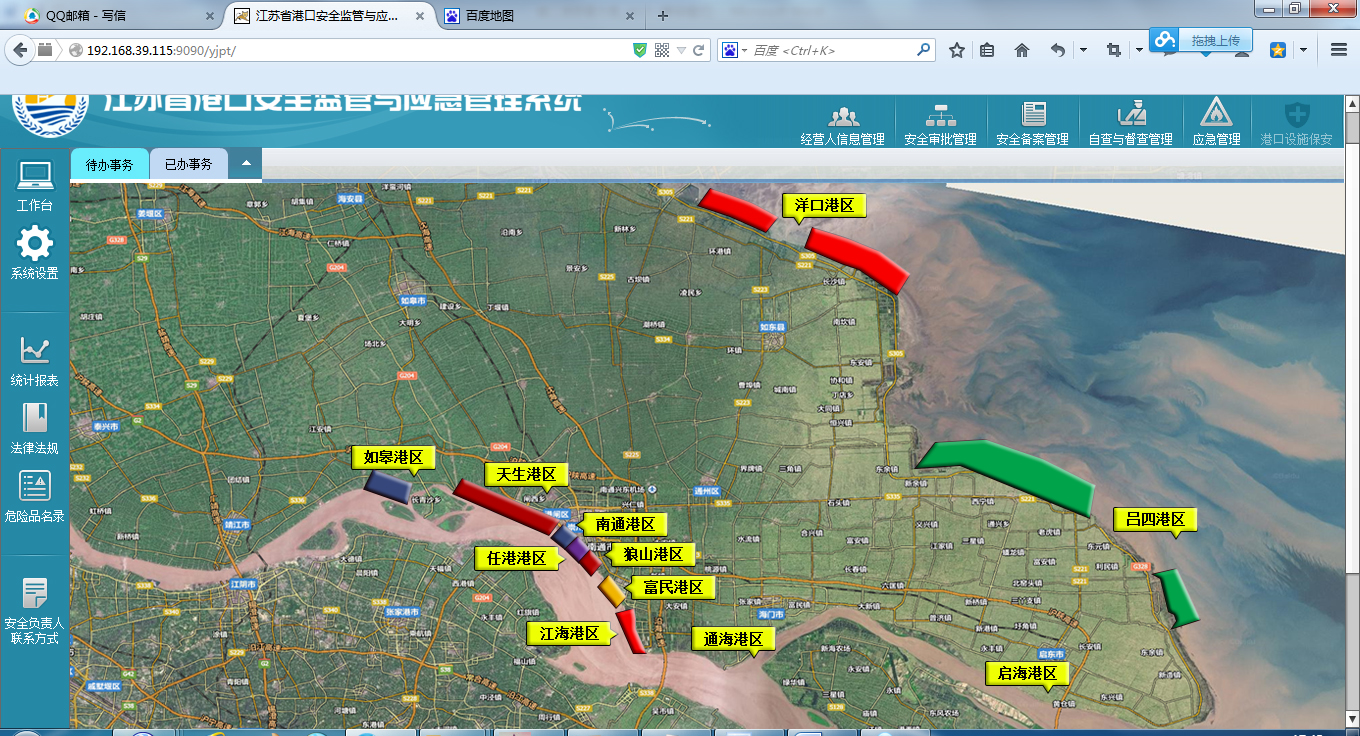Open 自查与督查管理 from the header
The height and width of the screenshot is (736, 1360).
tap(1130, 123)
